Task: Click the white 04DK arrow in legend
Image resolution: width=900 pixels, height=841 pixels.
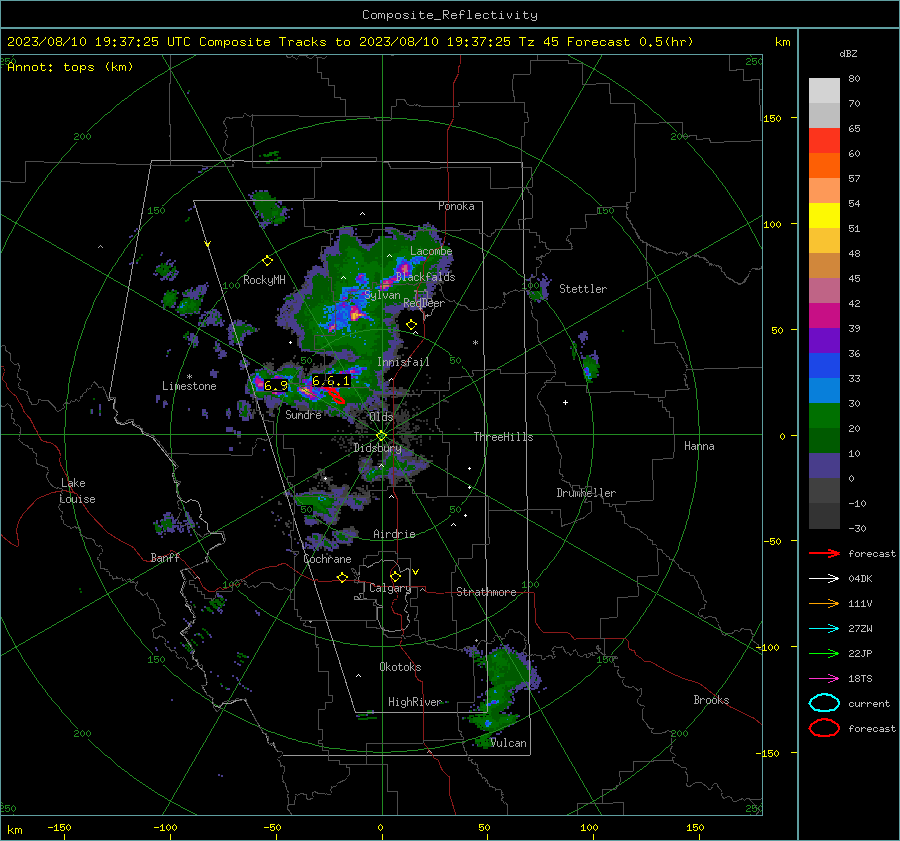Action: (x=824, y=579)
